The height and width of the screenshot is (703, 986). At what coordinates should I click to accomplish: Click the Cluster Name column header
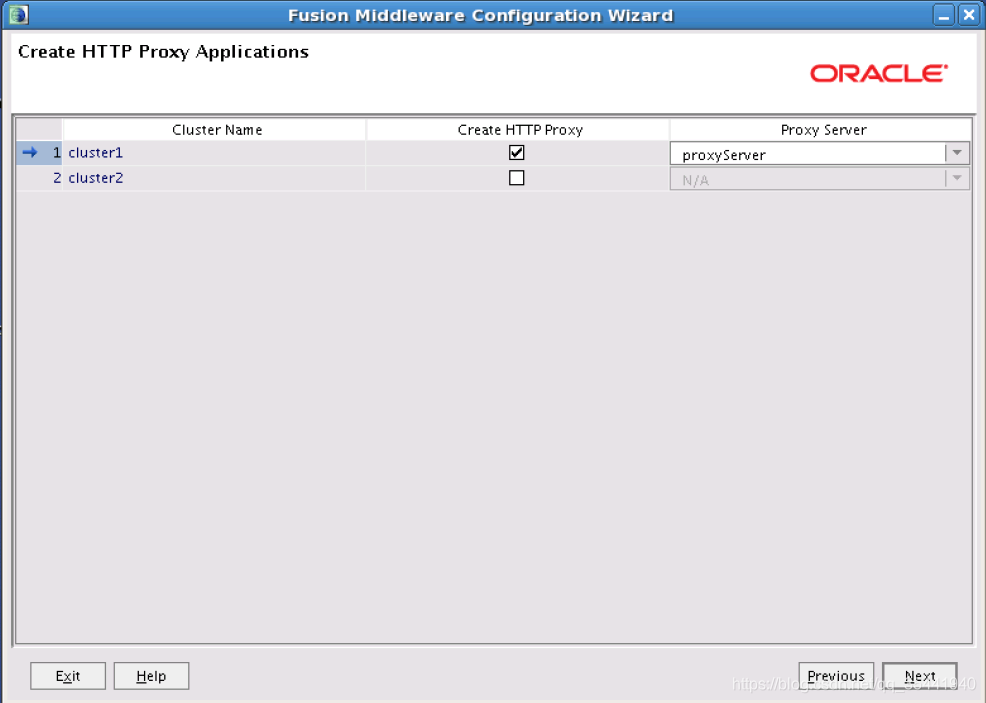pos(214,130)
